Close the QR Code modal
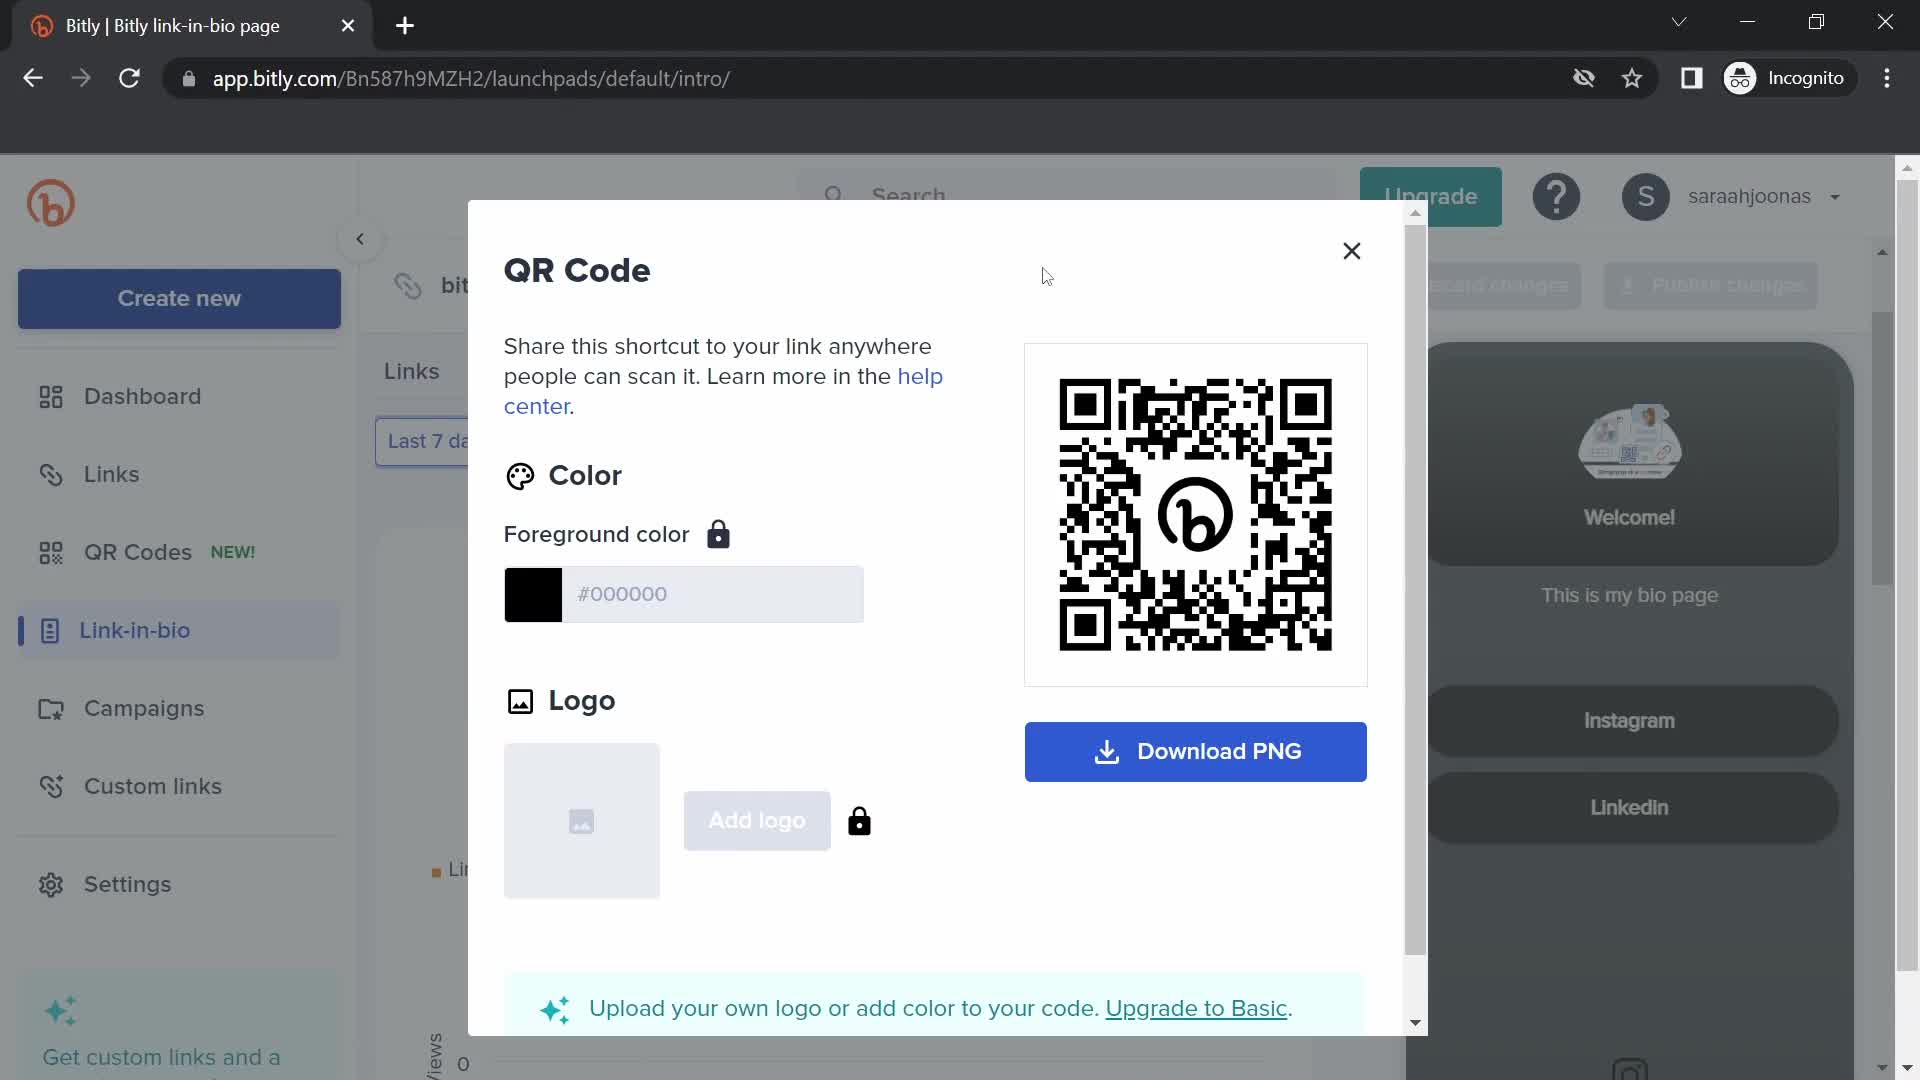The image size is (1920, 1080). [1352, 251]
